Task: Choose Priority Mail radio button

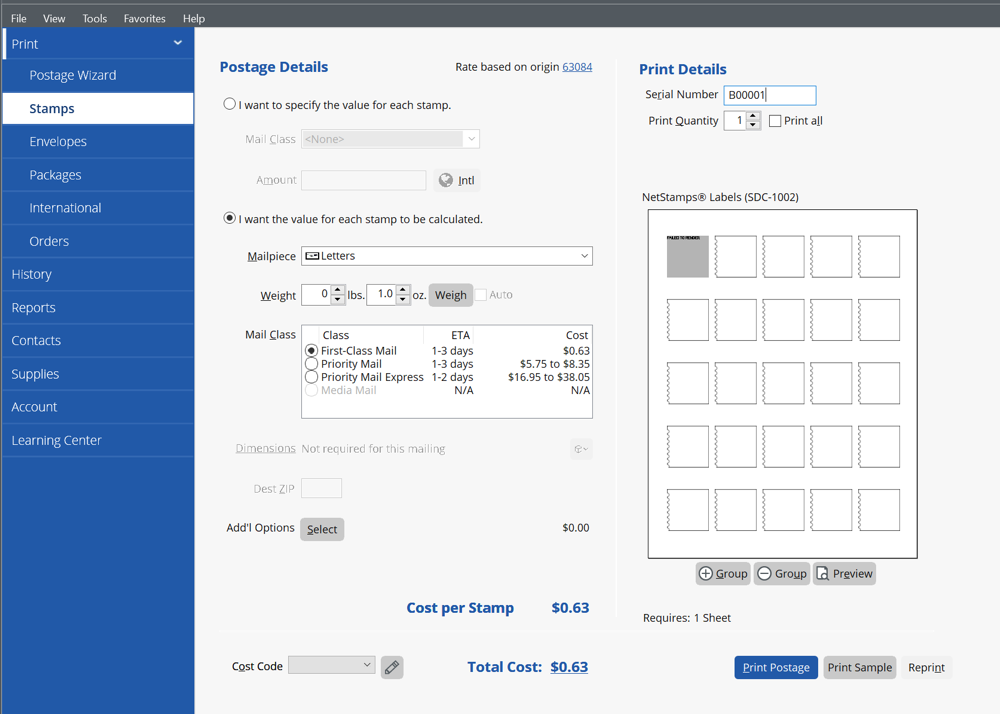Action: click(312, 364)
